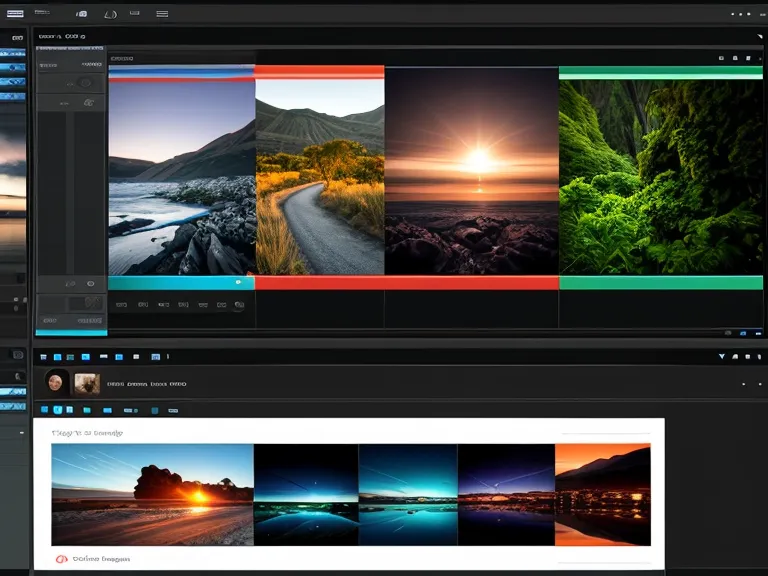The image size is (768, 576).
Task: Click the round knob in the left settings panel
Action: [x=85, y=83]
